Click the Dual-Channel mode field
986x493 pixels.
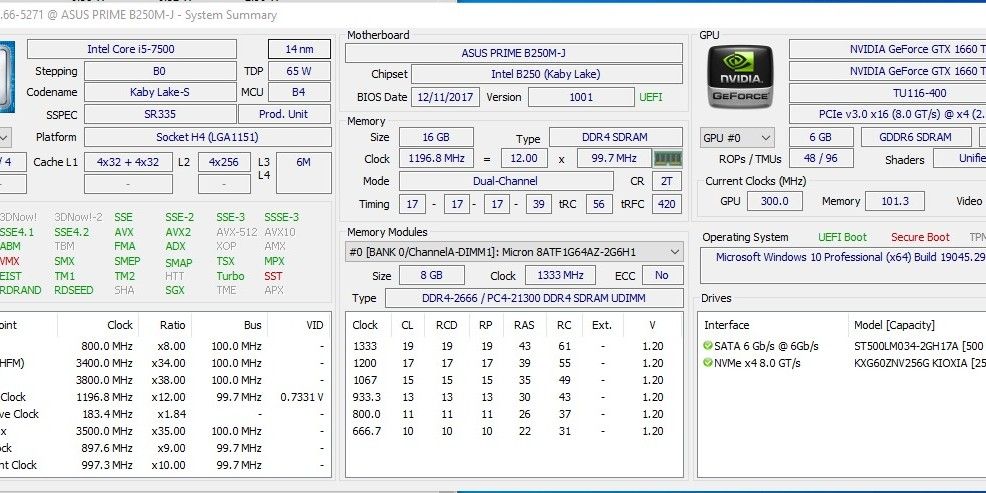tap(506, 181)
